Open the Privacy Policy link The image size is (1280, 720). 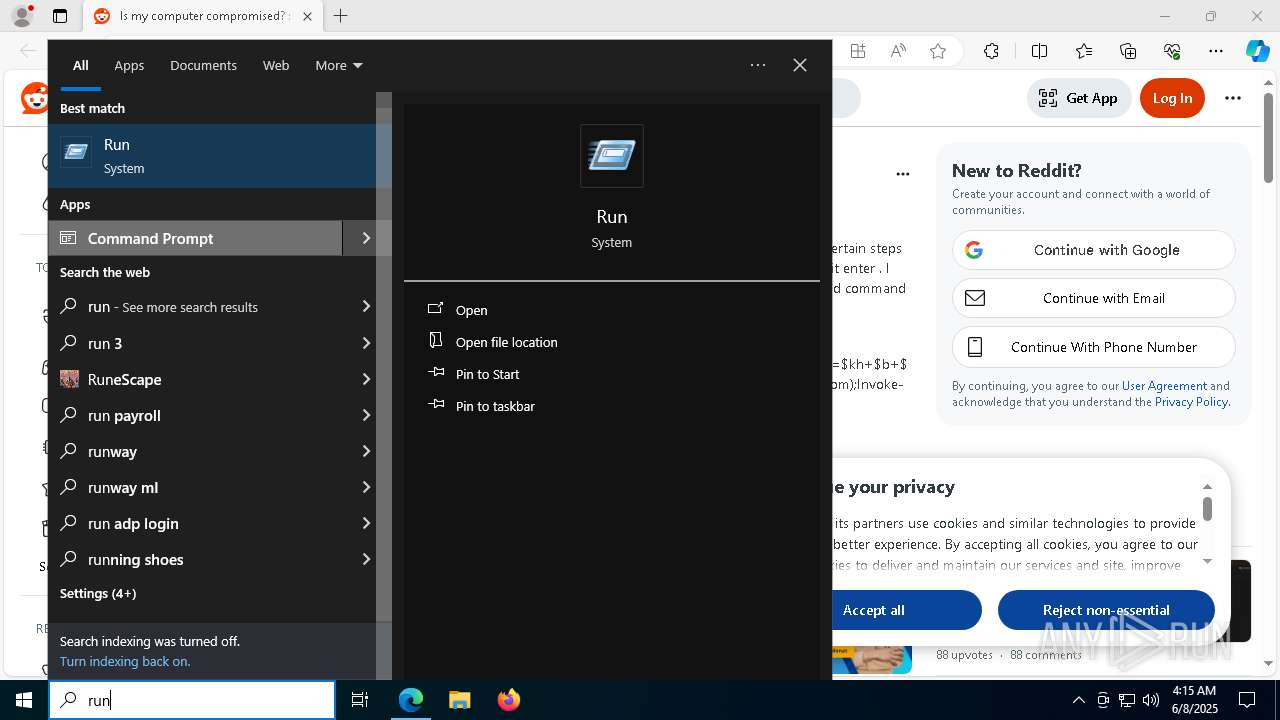pos(1191,402)
